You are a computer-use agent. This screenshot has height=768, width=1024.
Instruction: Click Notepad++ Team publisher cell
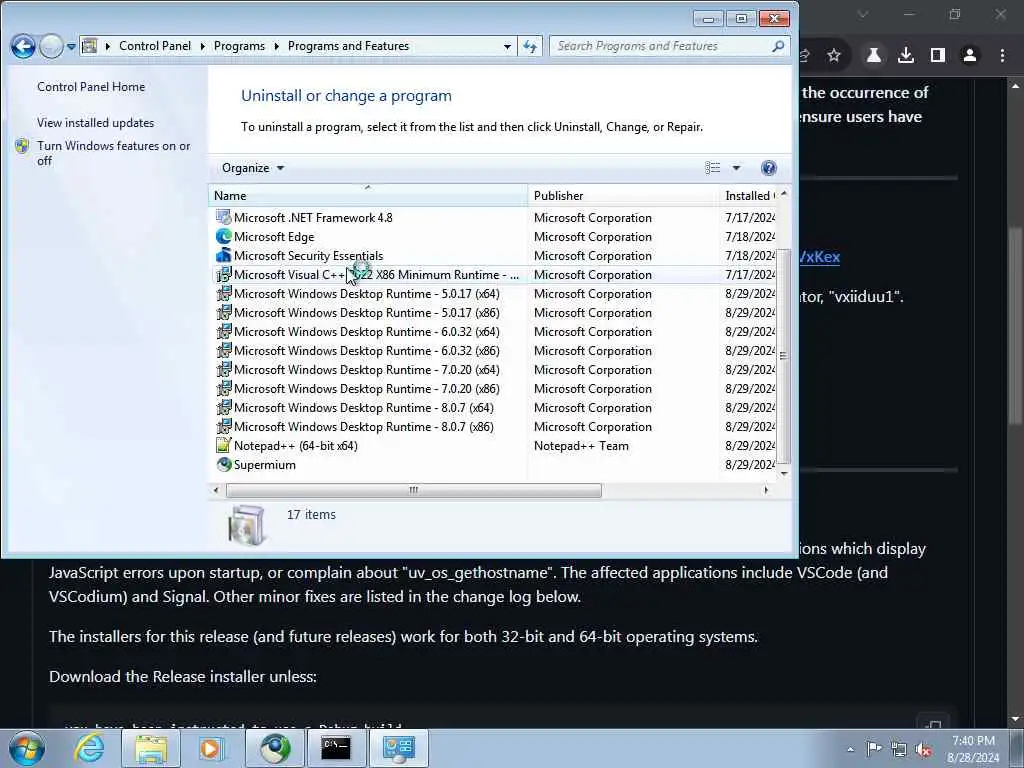click(581, 445)
